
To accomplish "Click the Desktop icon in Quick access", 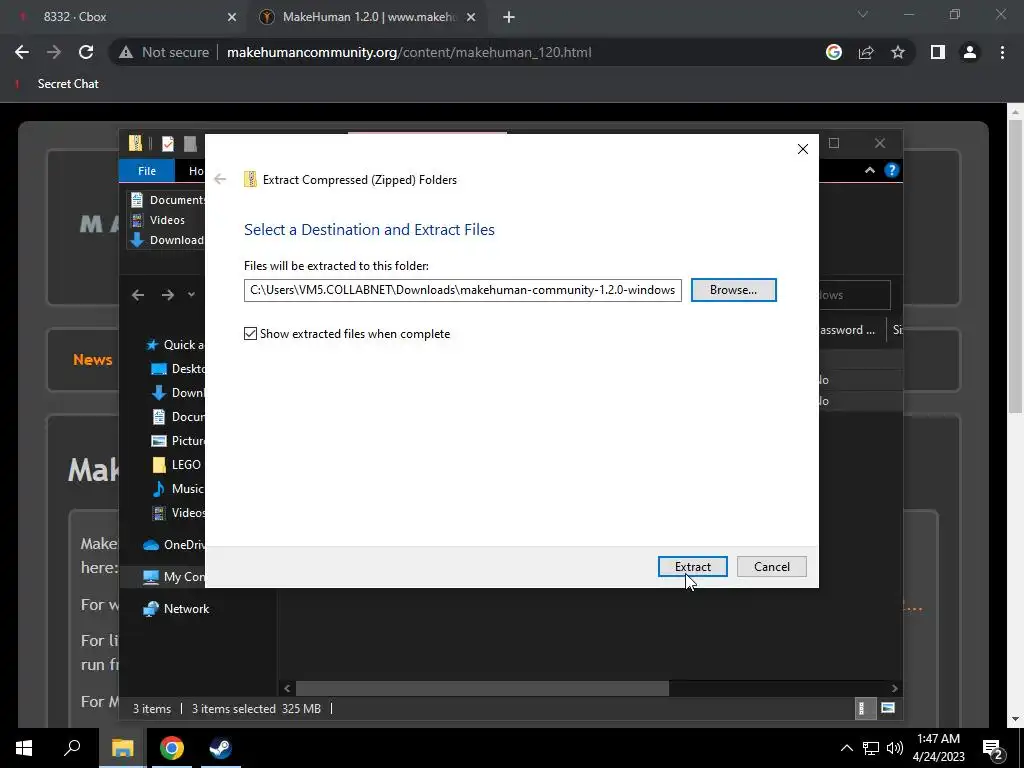I will (x=159, y=369).
